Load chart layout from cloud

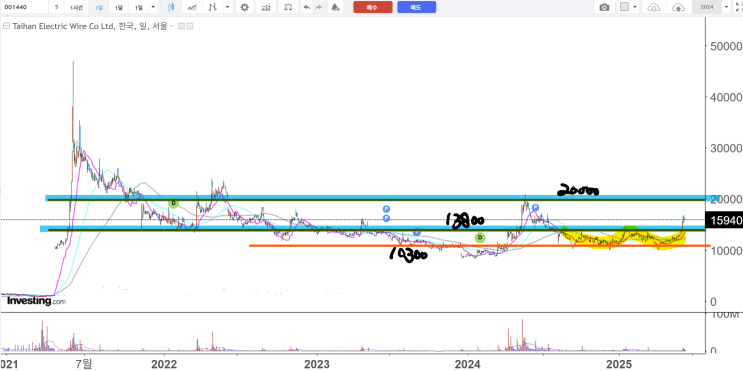click(653, 7)
